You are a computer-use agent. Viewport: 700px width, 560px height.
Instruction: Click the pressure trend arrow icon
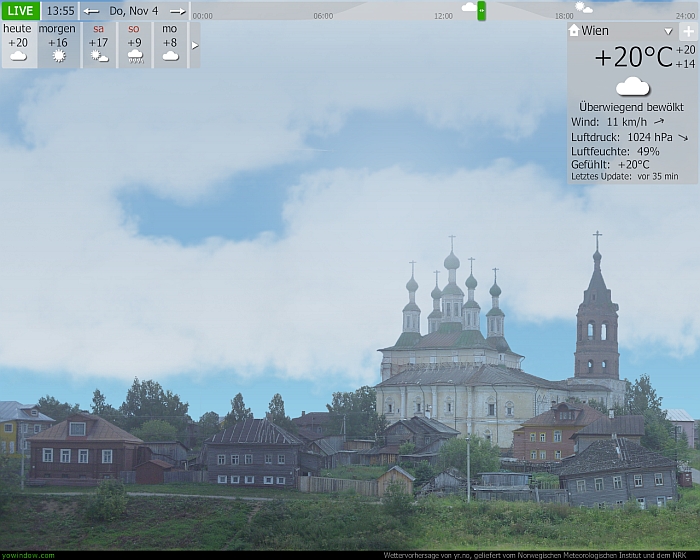[683, 138]
